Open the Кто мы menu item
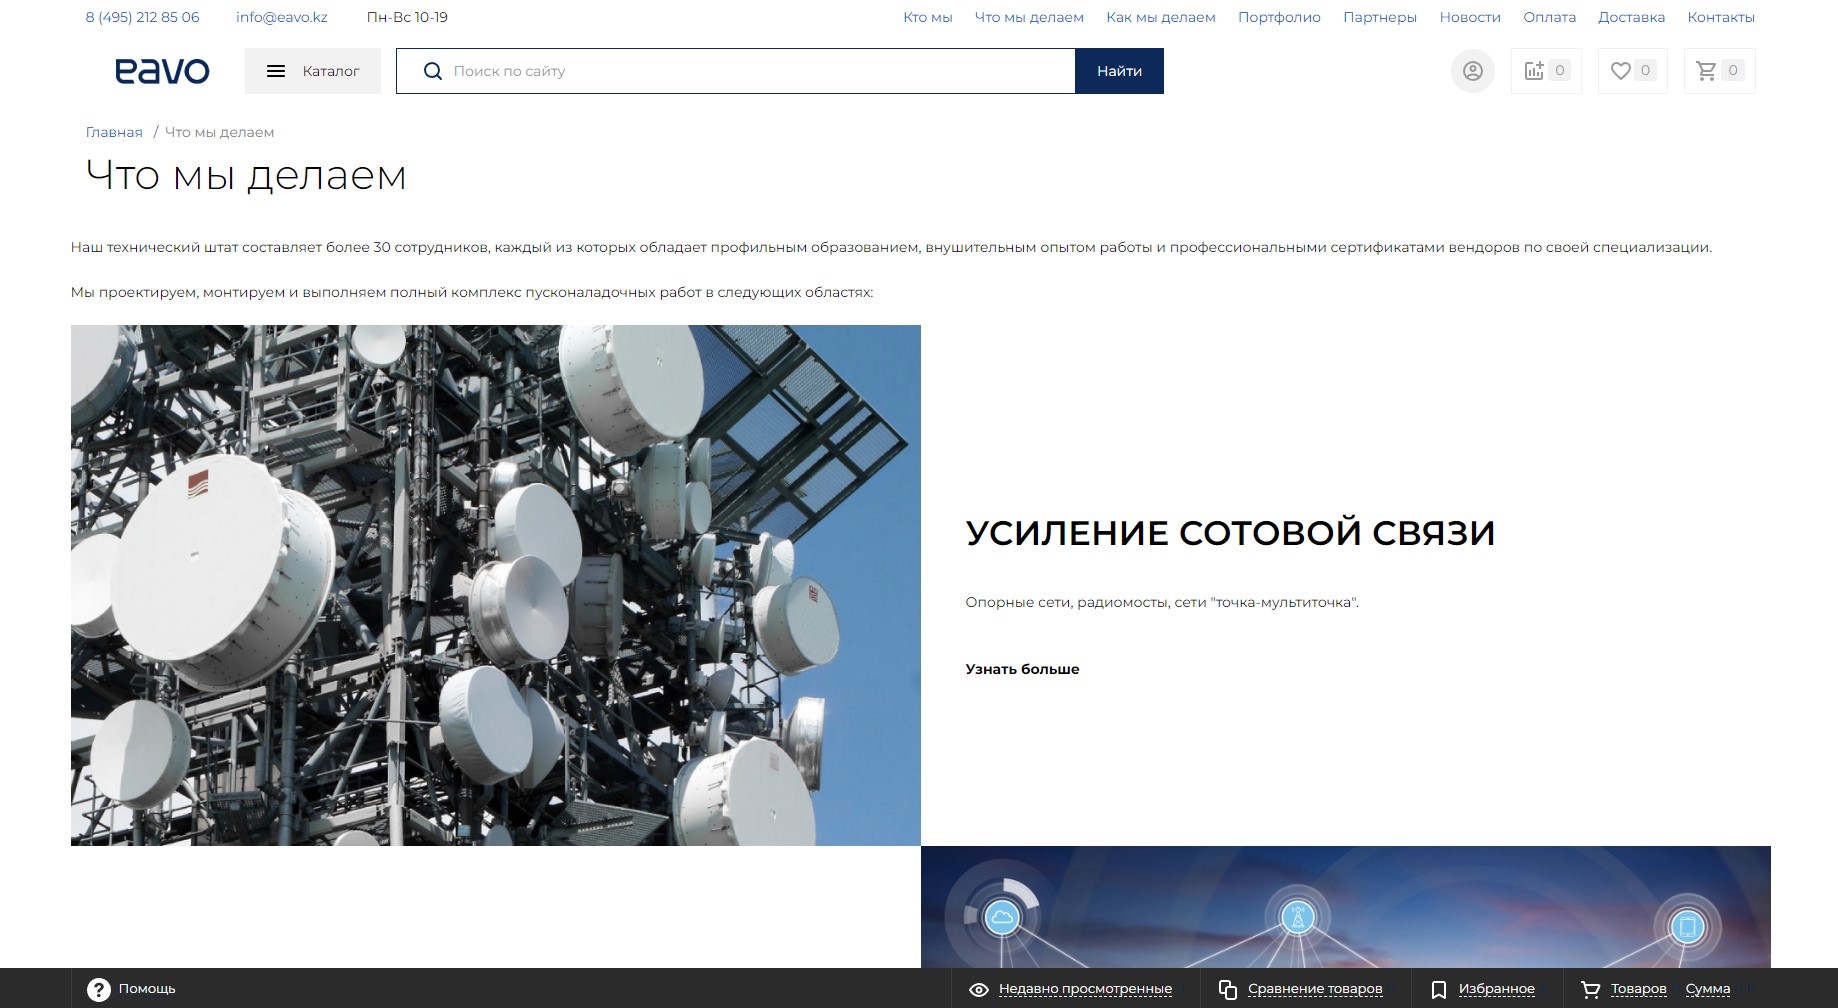This screenshot has width=1838, height=1008. (927, 17)
